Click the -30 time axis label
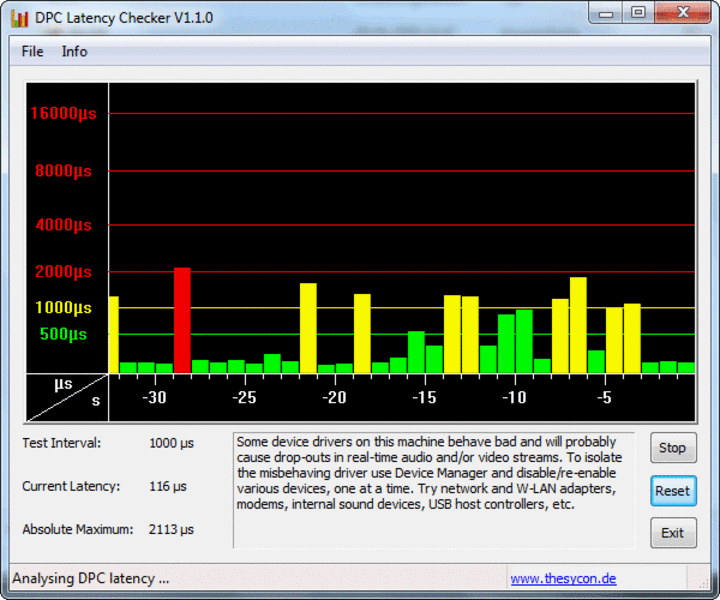The image size is (720, 600). (154, 397)
